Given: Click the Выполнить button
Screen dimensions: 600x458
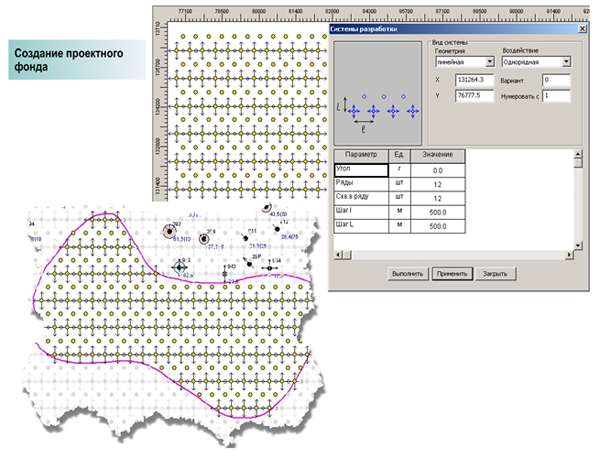Looking at the screenshot, I should pos(408,274).
